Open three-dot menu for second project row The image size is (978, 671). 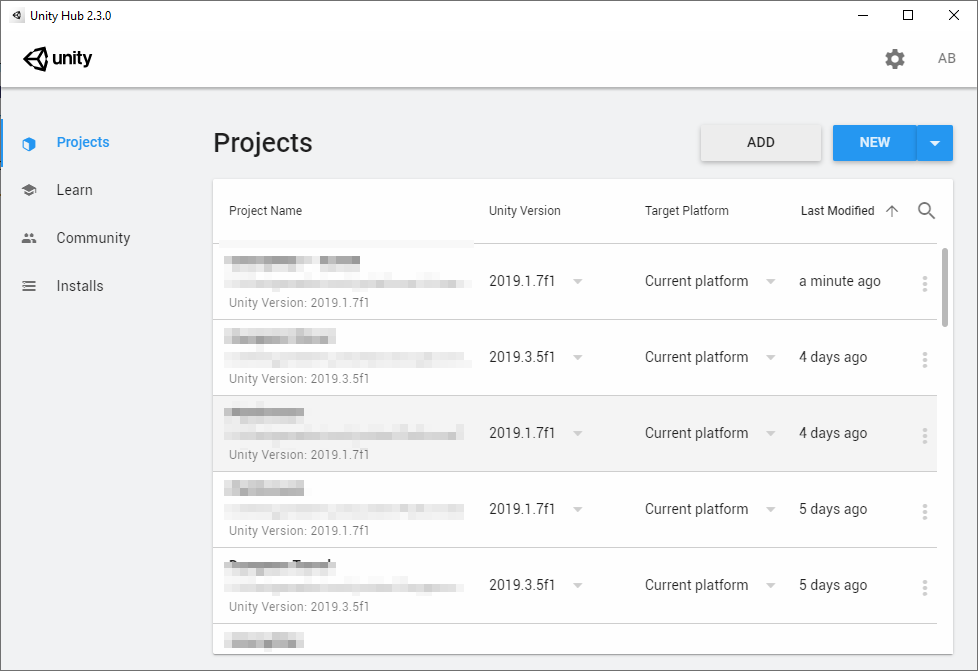pyautogui.click(x=925, y=360)
